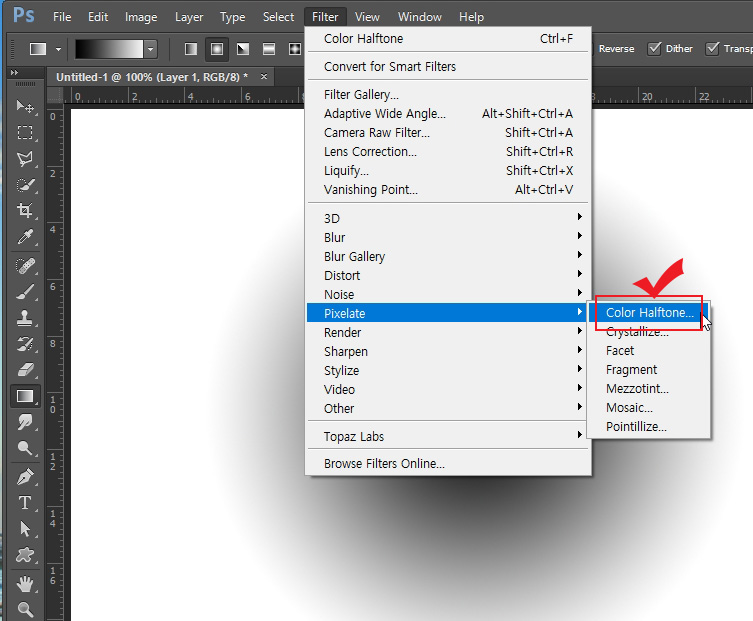753x621 pixels.
Task: Select the Eyedropper tool
Action: (25, 237)
